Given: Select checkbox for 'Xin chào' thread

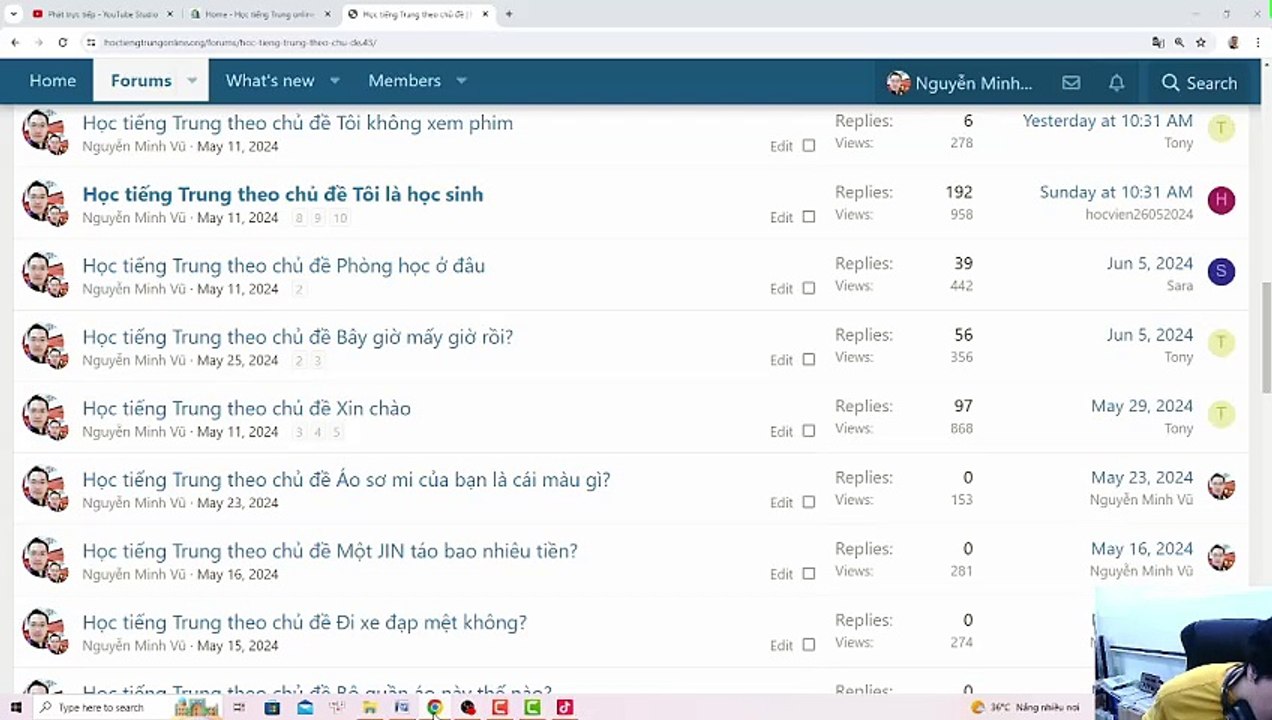Looking at the screenshot, I should point(809,431).
